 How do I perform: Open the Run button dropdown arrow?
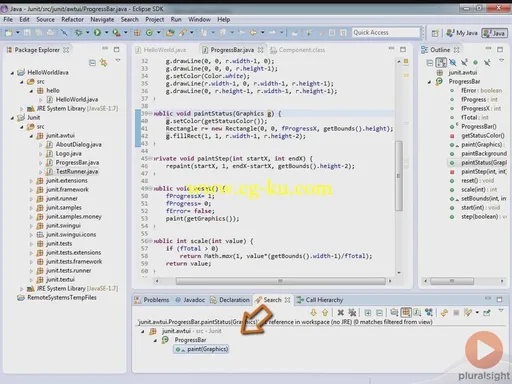107,32
